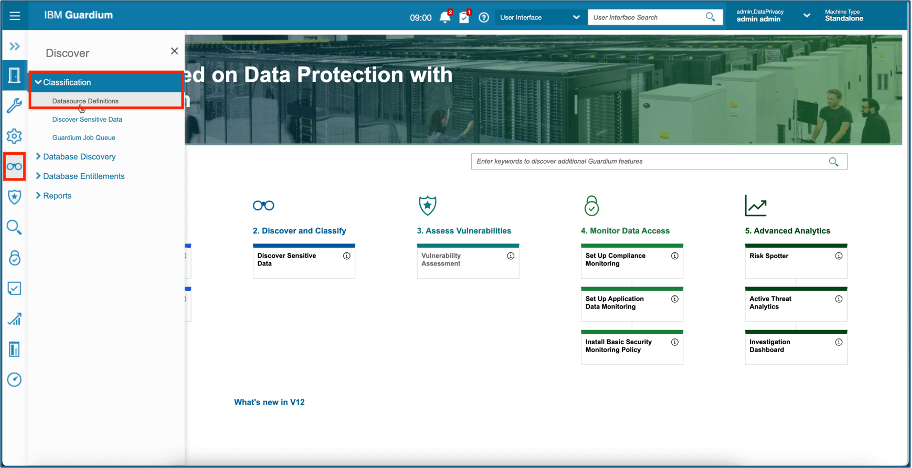Viewport: 912px width, 468px height.
Task: Open the Protect padlock sidebar icon
Action: pyautogui.click(x=15, y=258)
